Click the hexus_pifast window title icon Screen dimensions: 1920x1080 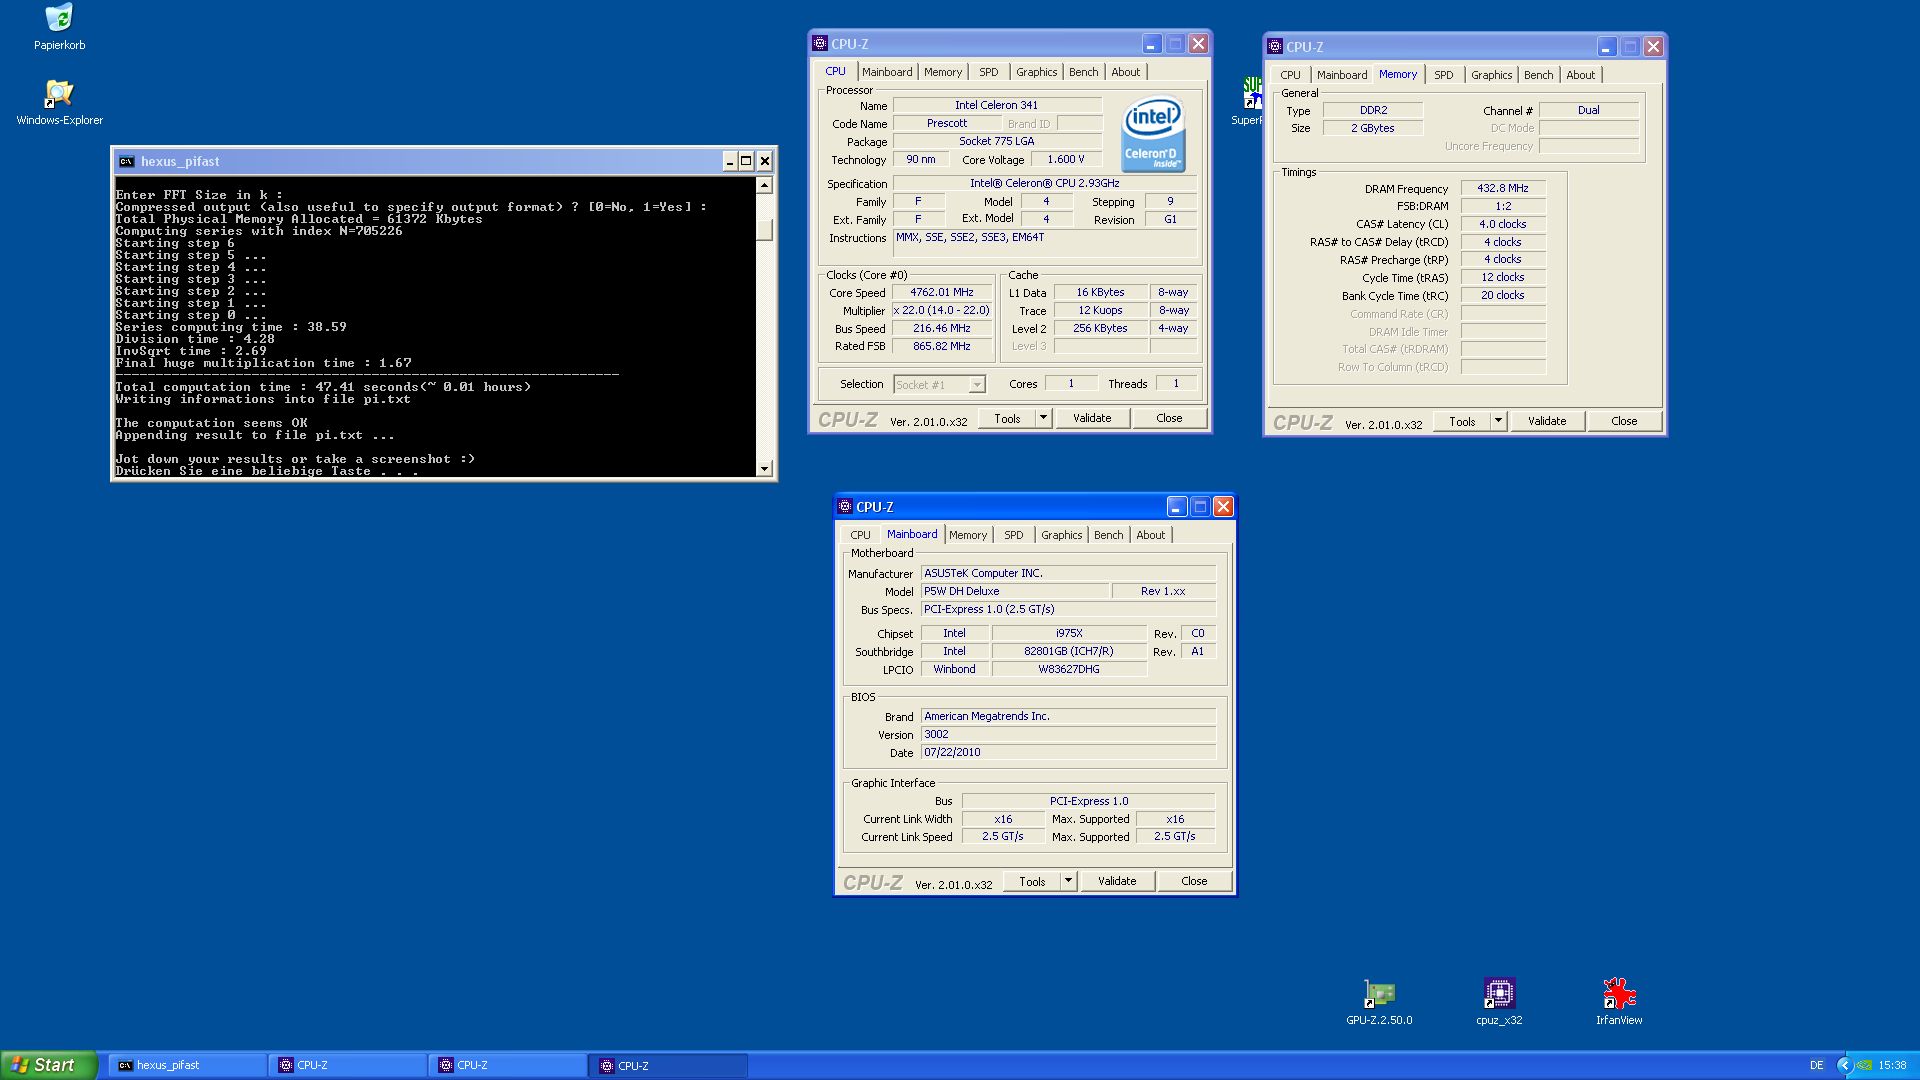click(x=126, y=161)
